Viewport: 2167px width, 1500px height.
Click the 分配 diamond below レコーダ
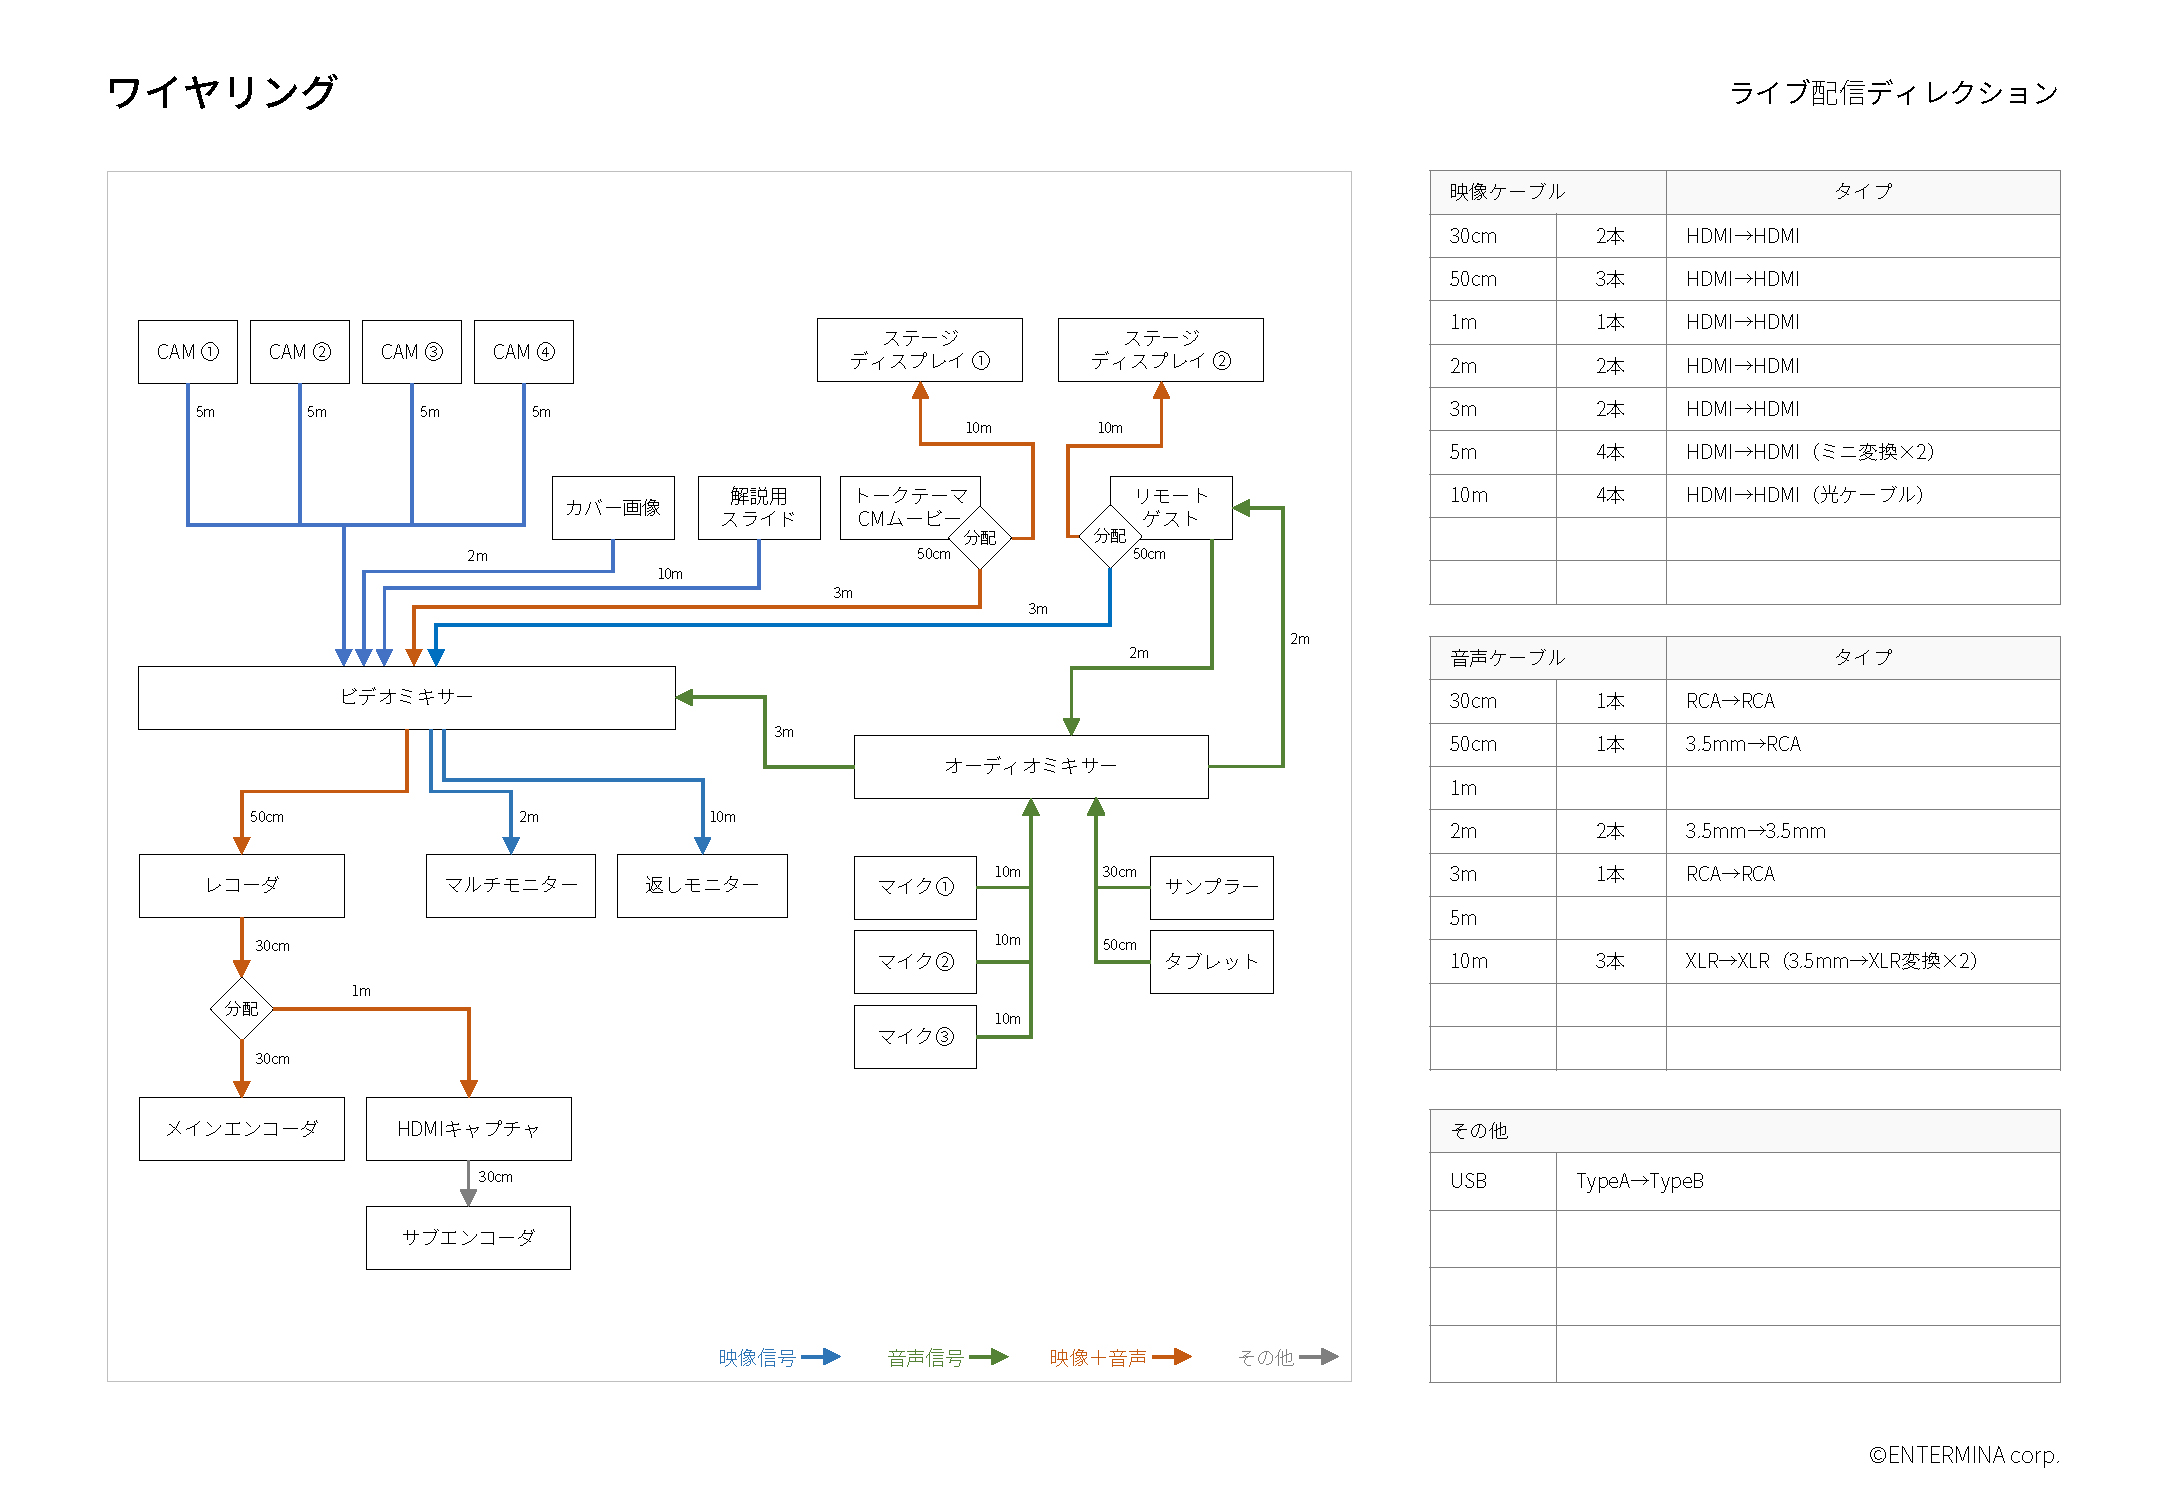point(241,1008)
